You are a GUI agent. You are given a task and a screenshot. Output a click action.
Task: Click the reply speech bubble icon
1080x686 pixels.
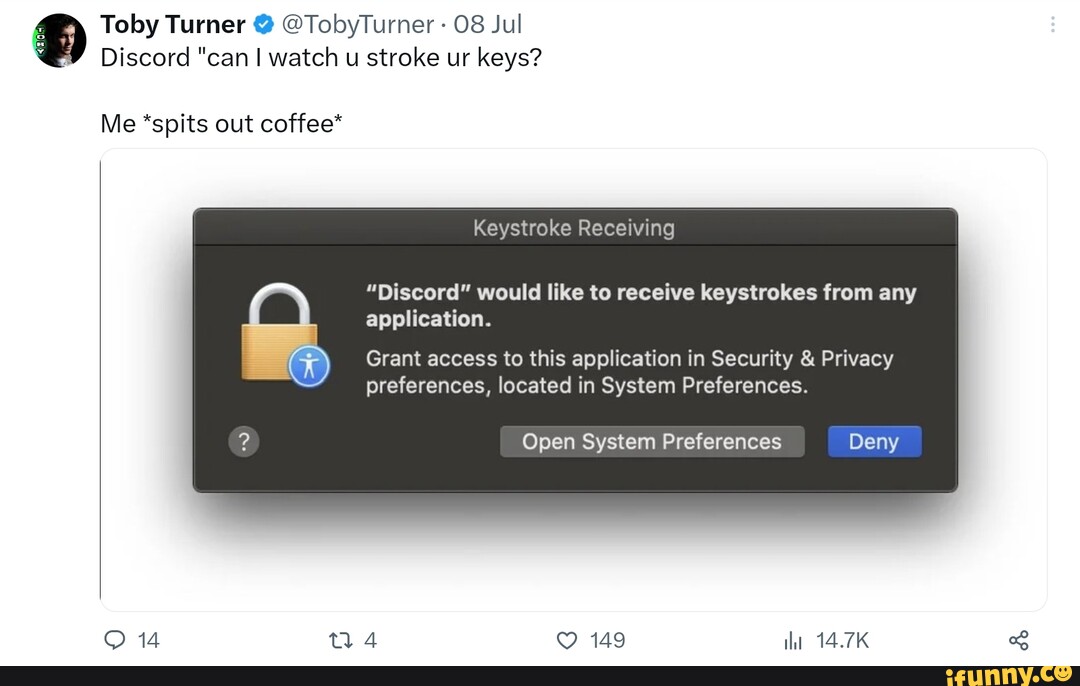[115, 640]
